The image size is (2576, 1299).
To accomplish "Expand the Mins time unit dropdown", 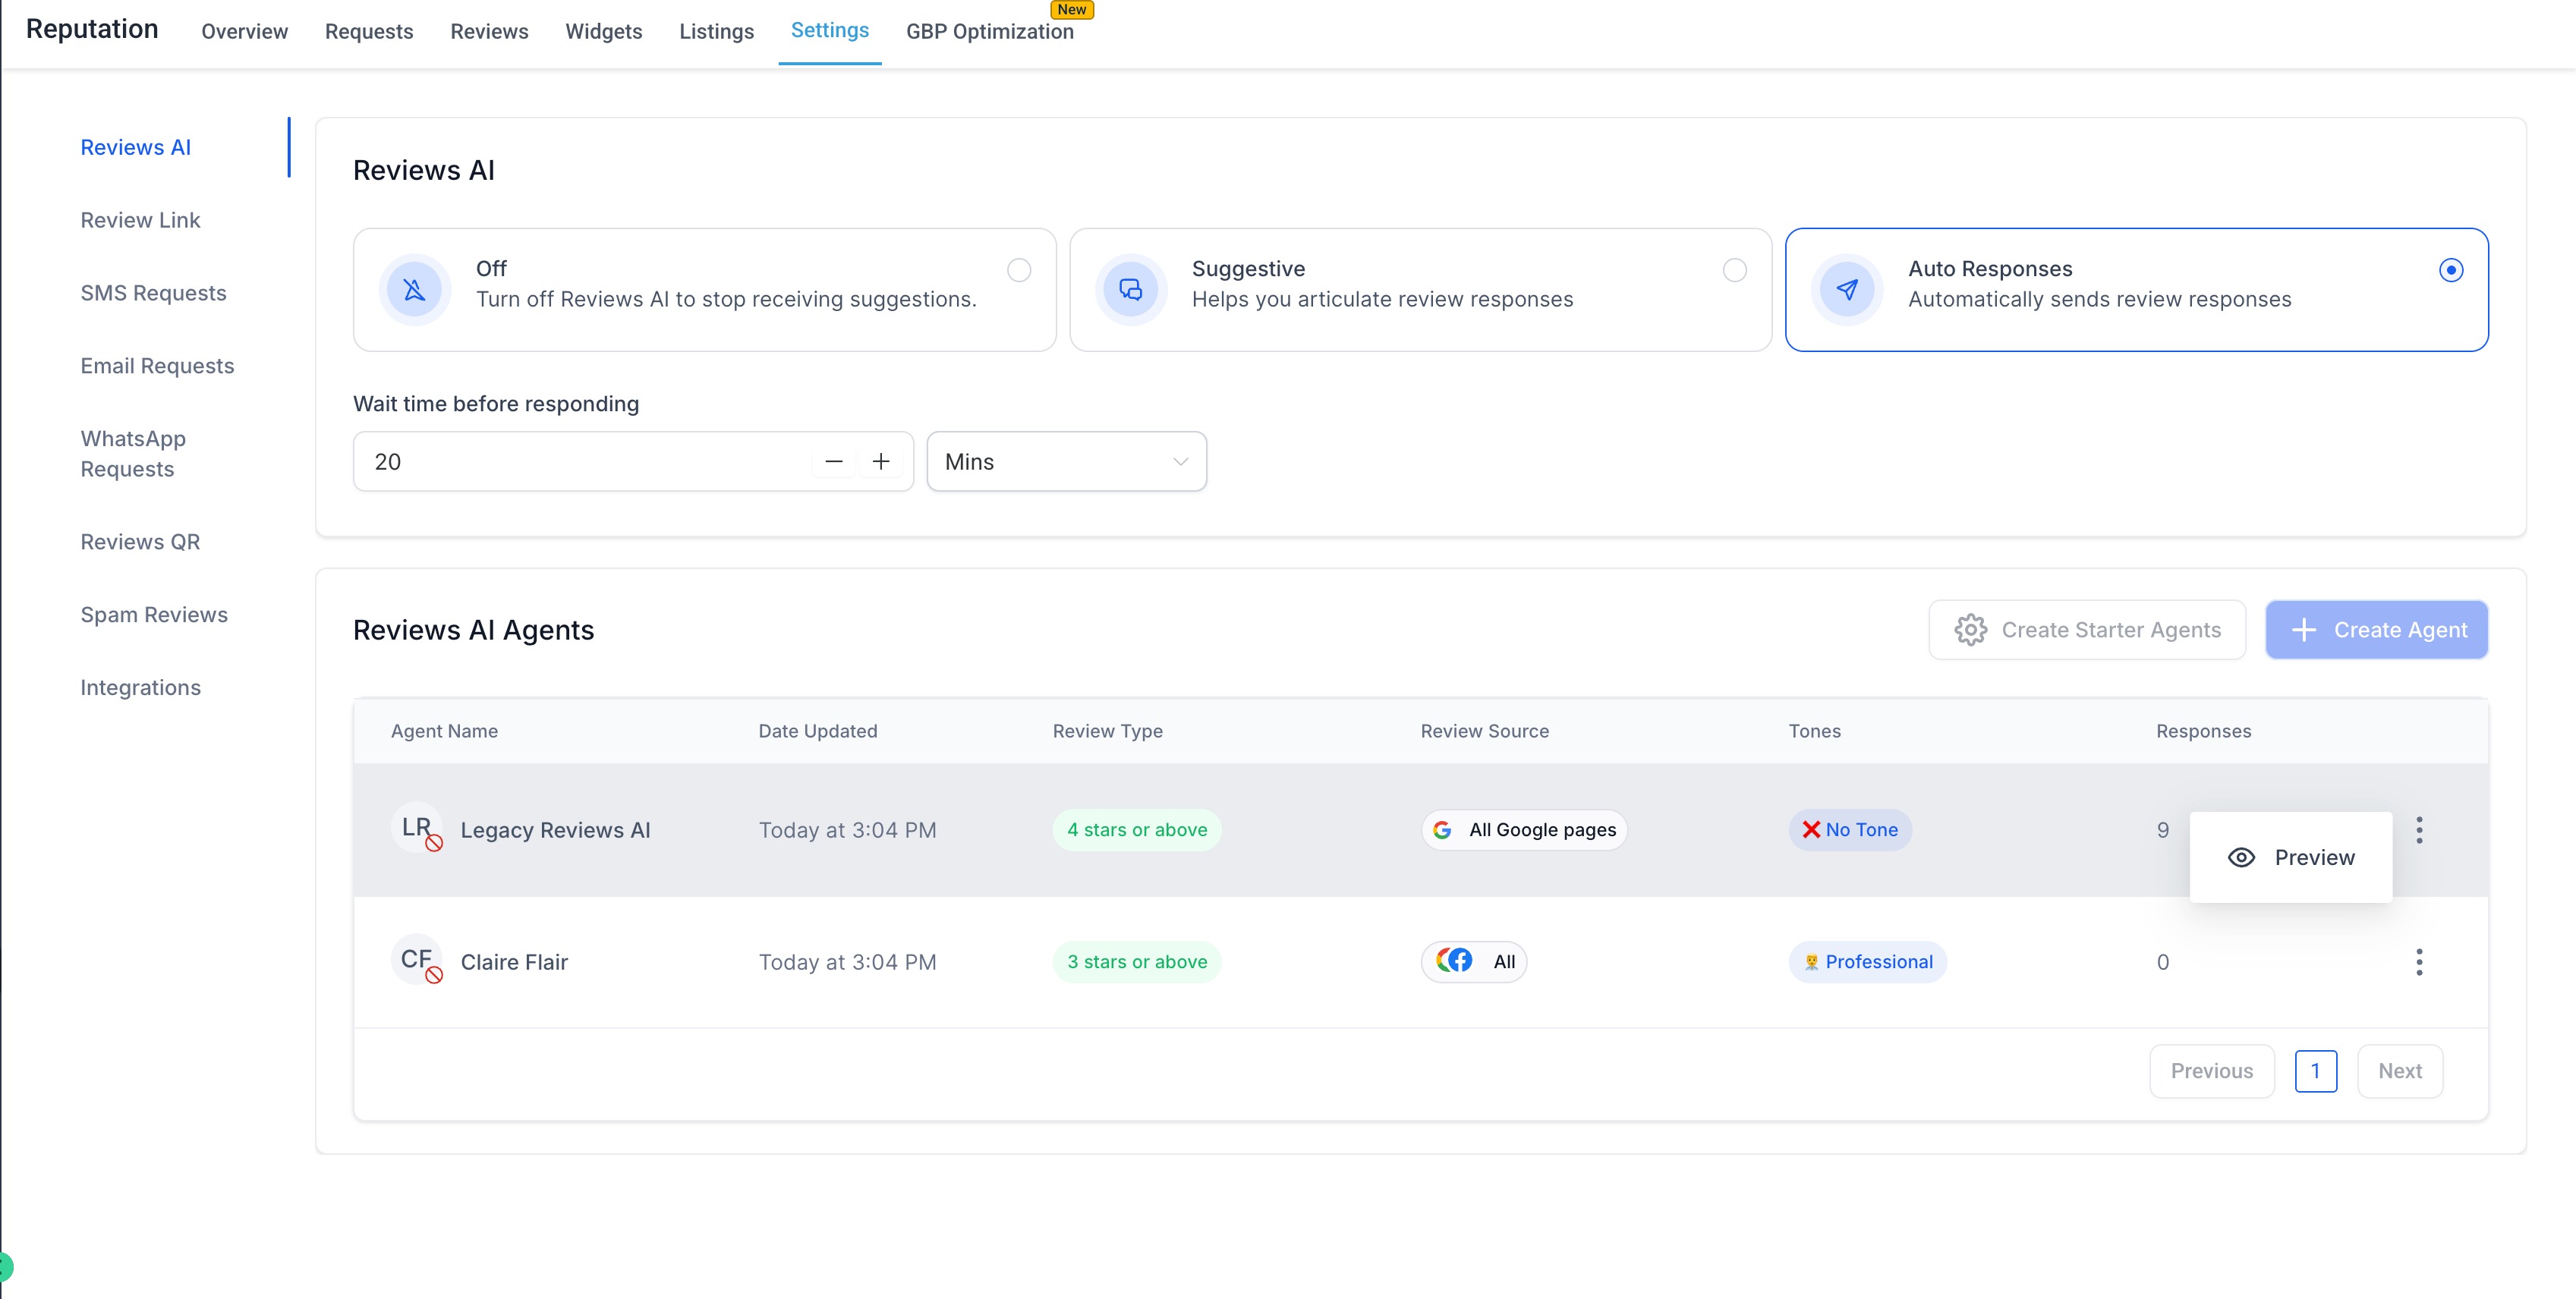I will (x=1066, y=461).
